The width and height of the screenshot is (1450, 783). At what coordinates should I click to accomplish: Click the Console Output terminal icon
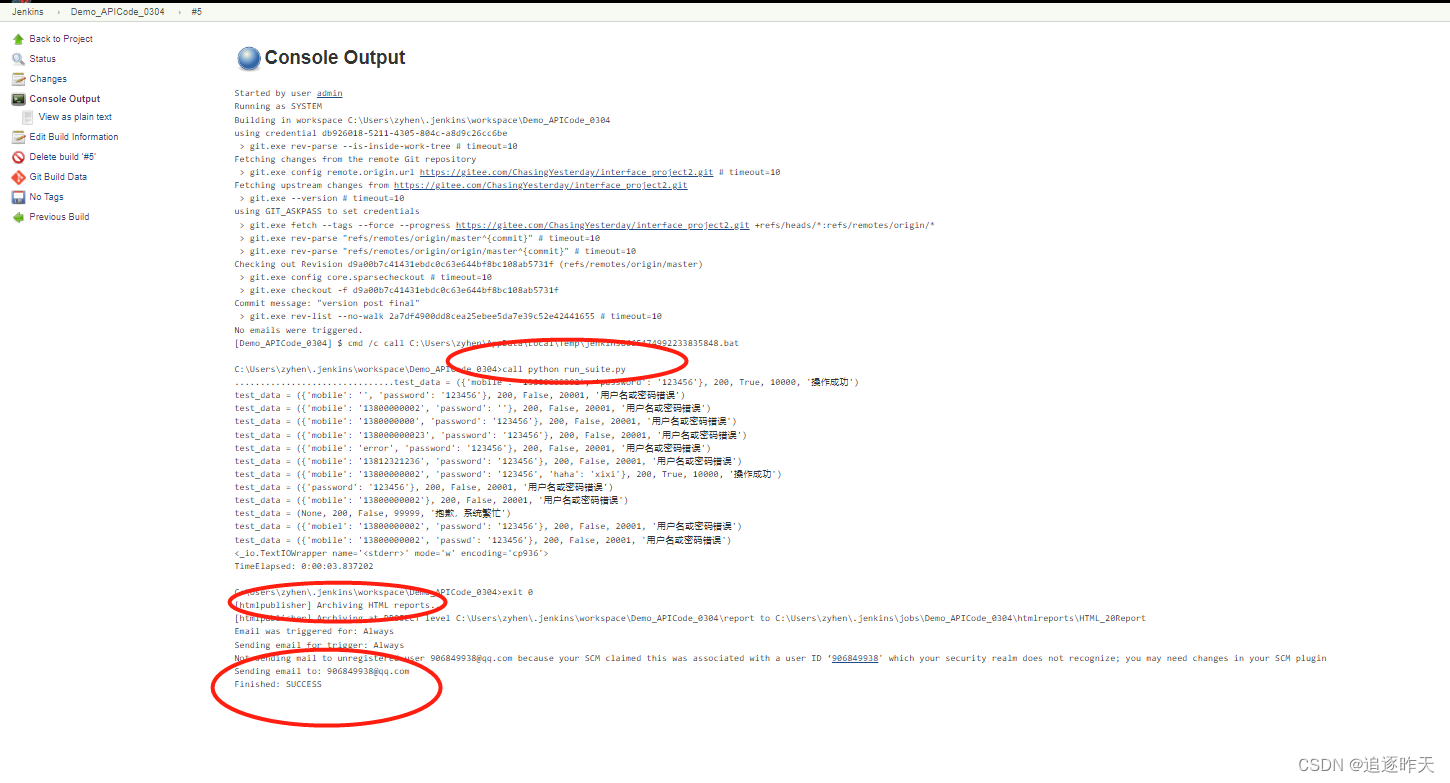tap(18, 99)
